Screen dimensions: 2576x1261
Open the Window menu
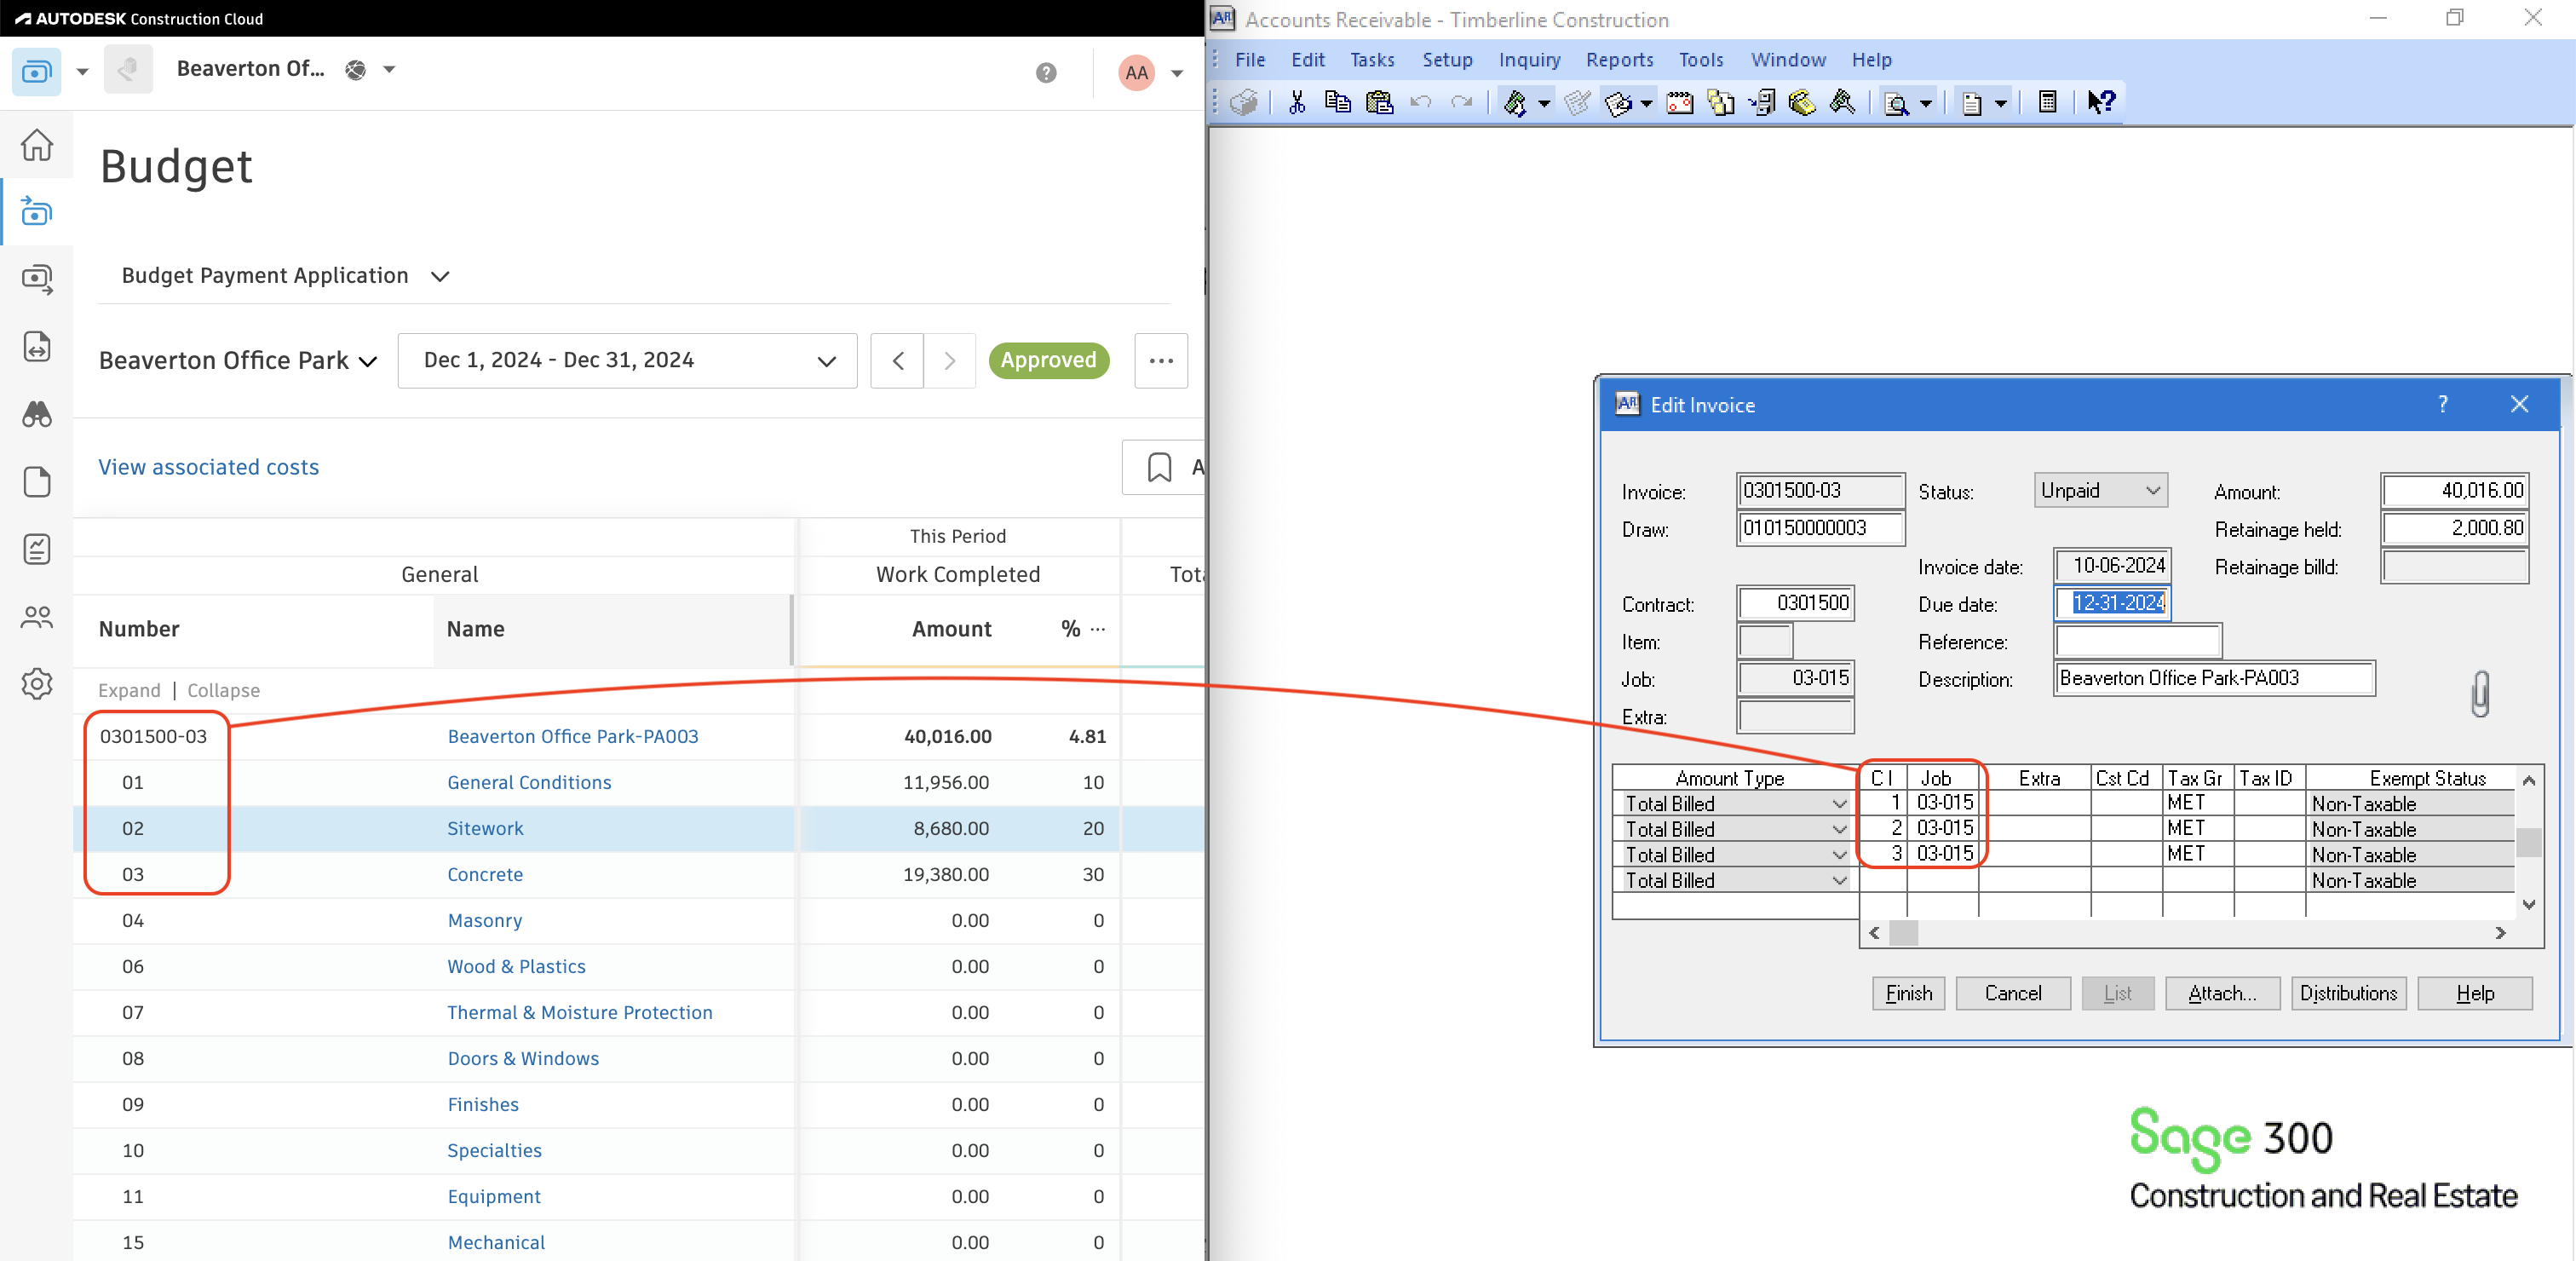coord(1788,60)
